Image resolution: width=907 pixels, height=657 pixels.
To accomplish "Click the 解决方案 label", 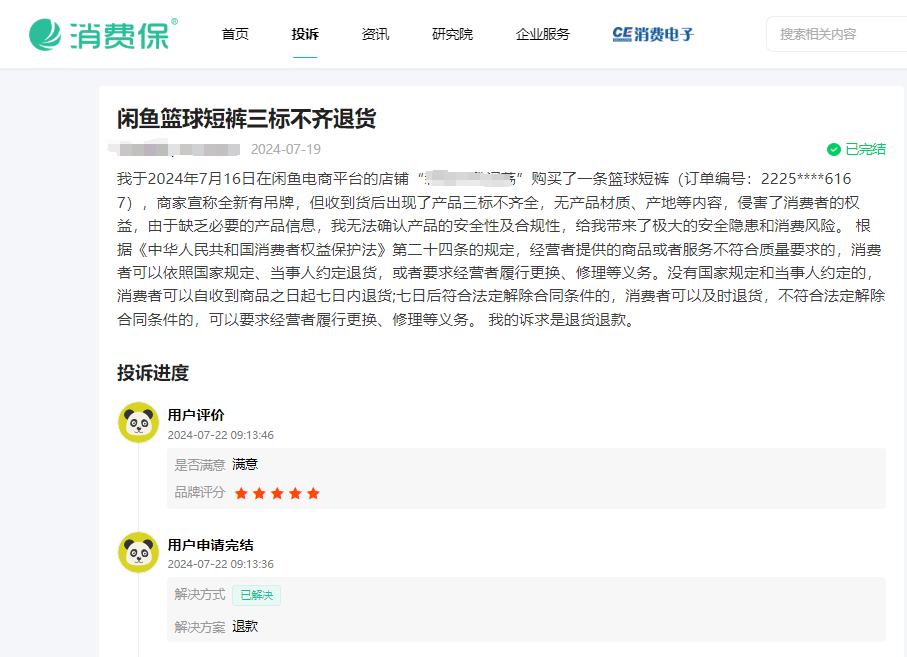I will 200,627.
